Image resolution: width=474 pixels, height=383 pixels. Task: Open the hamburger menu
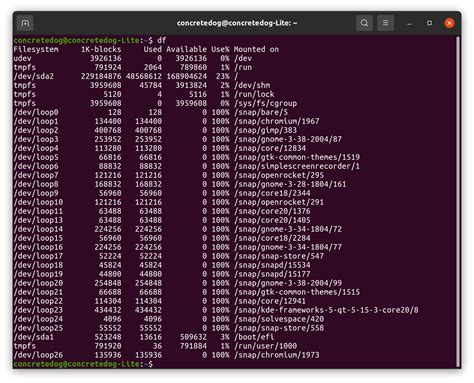tap(385, 23)
